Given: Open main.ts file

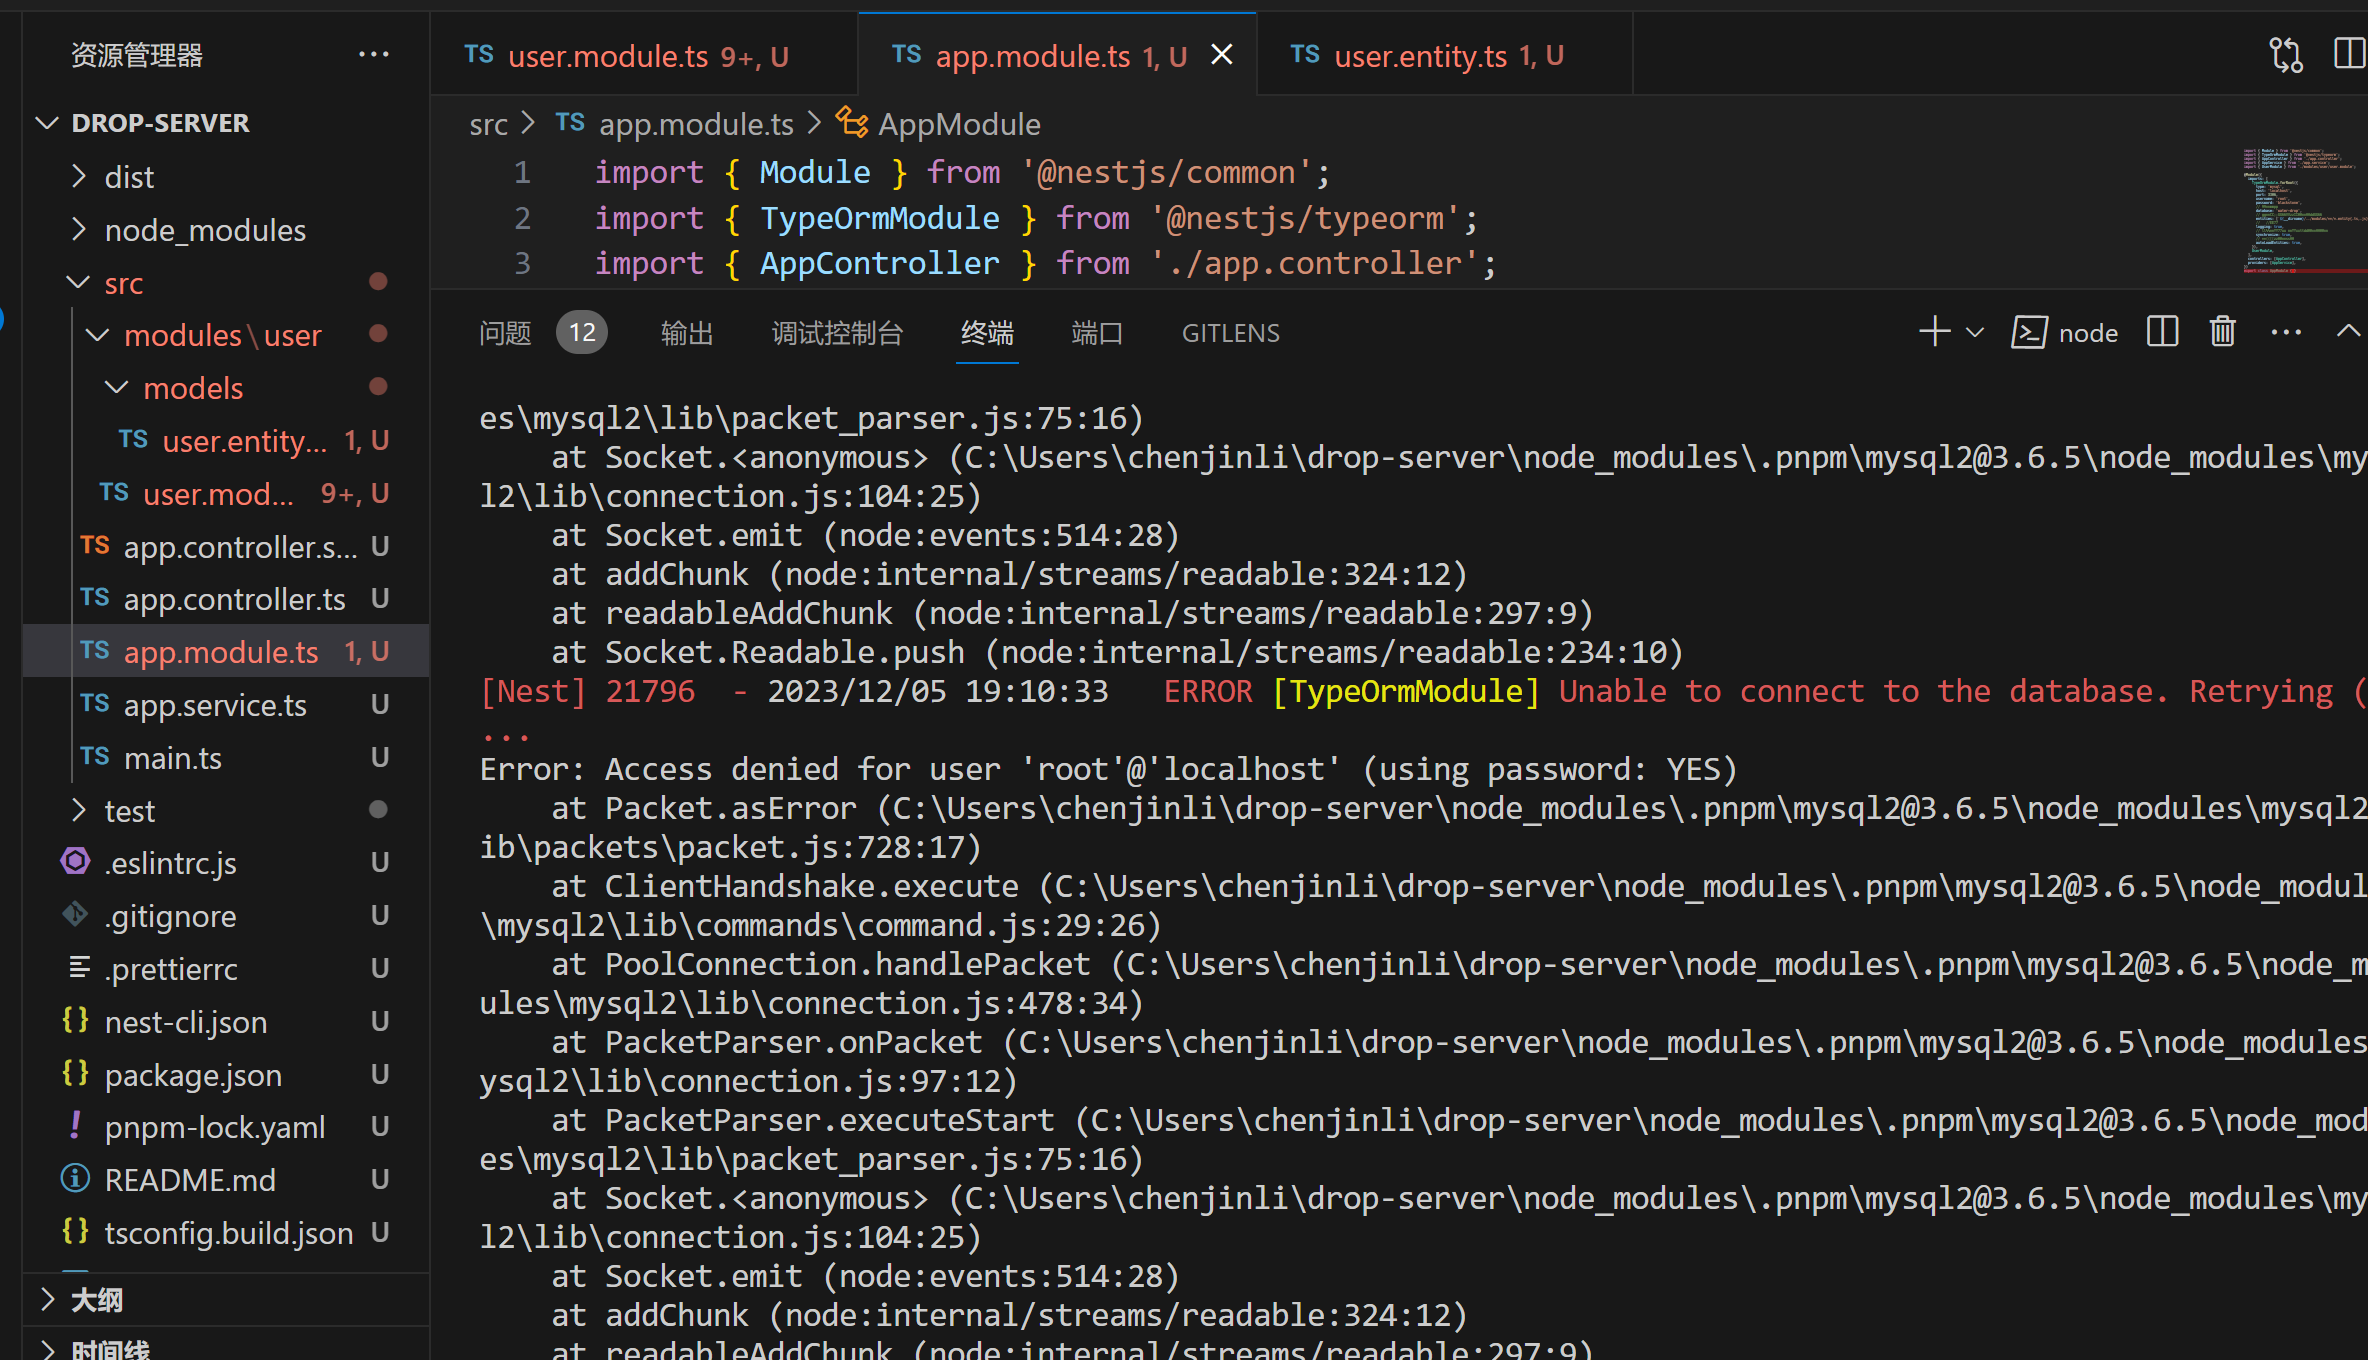Looking at the screenshot, I should [x=226, y=758].
